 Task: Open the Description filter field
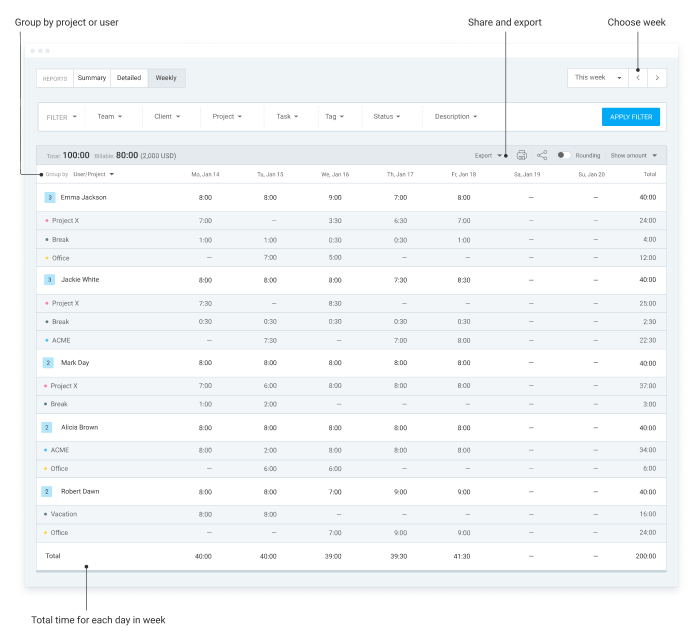coord(455,117)
